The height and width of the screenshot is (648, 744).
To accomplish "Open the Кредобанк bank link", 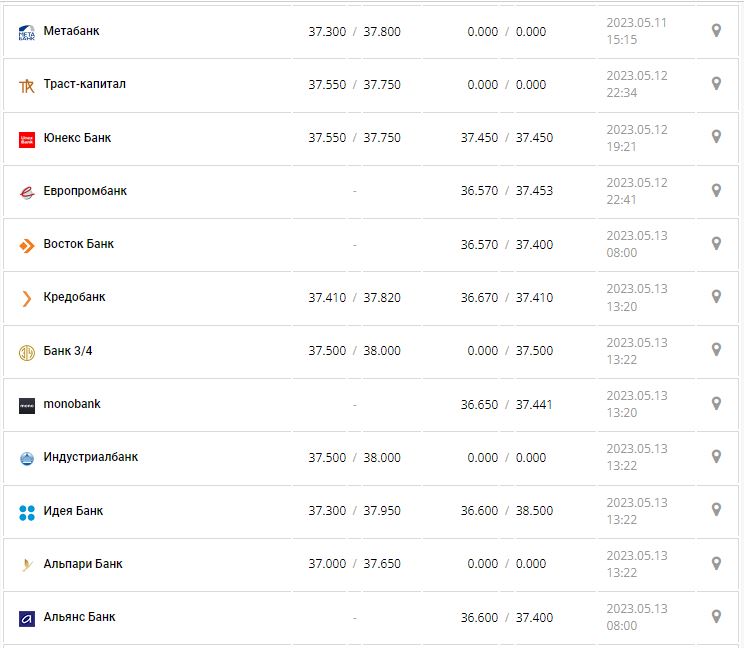I will [x=74, y=297].
